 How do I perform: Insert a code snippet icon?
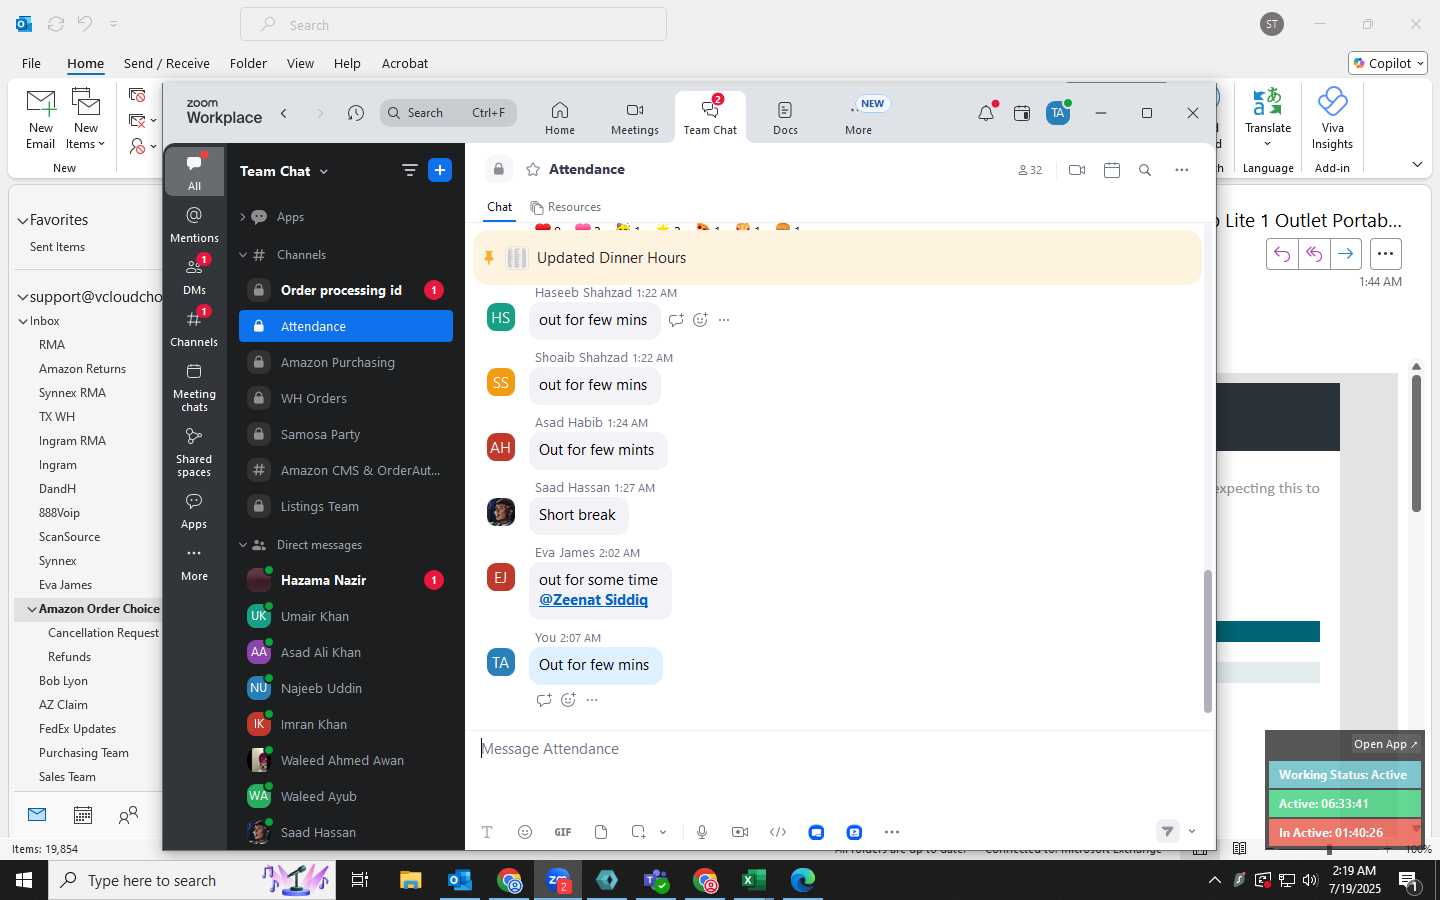(778, 832)
